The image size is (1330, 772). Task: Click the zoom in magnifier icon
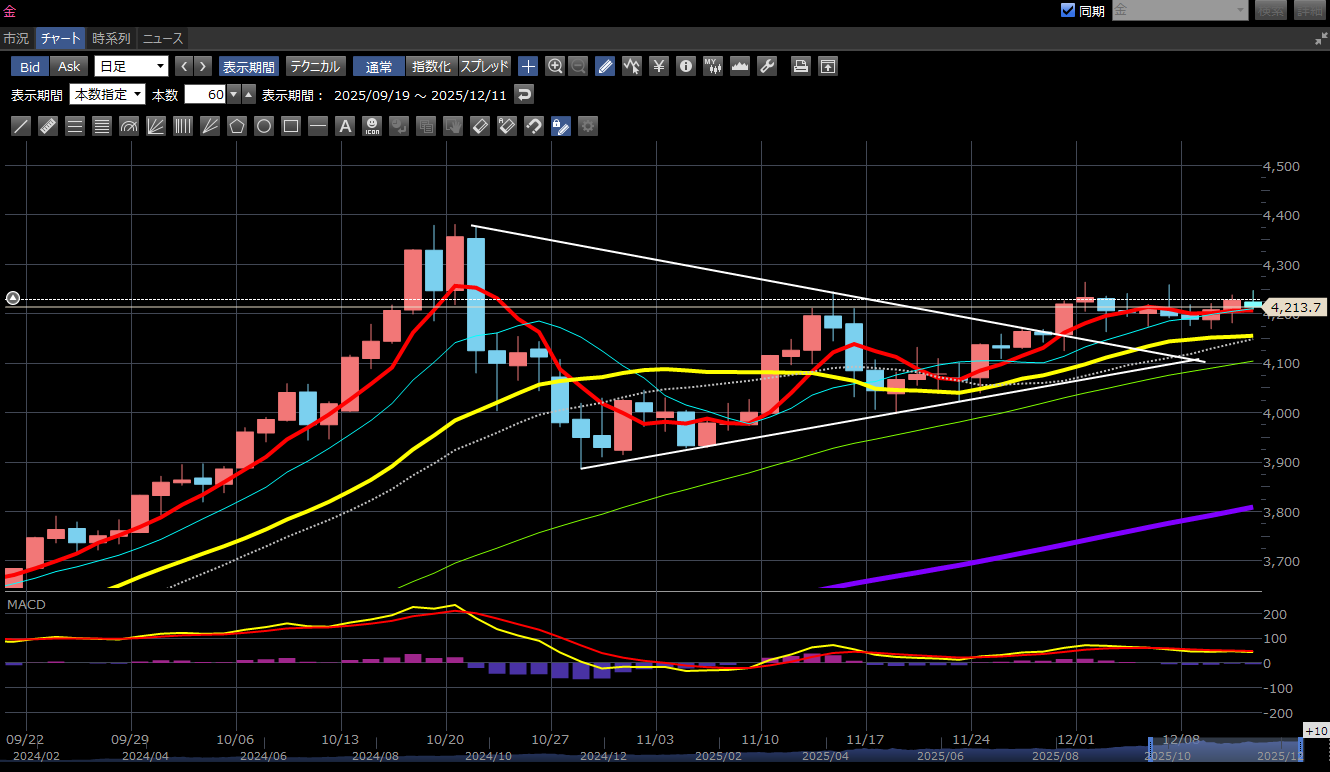click(555, 67)
